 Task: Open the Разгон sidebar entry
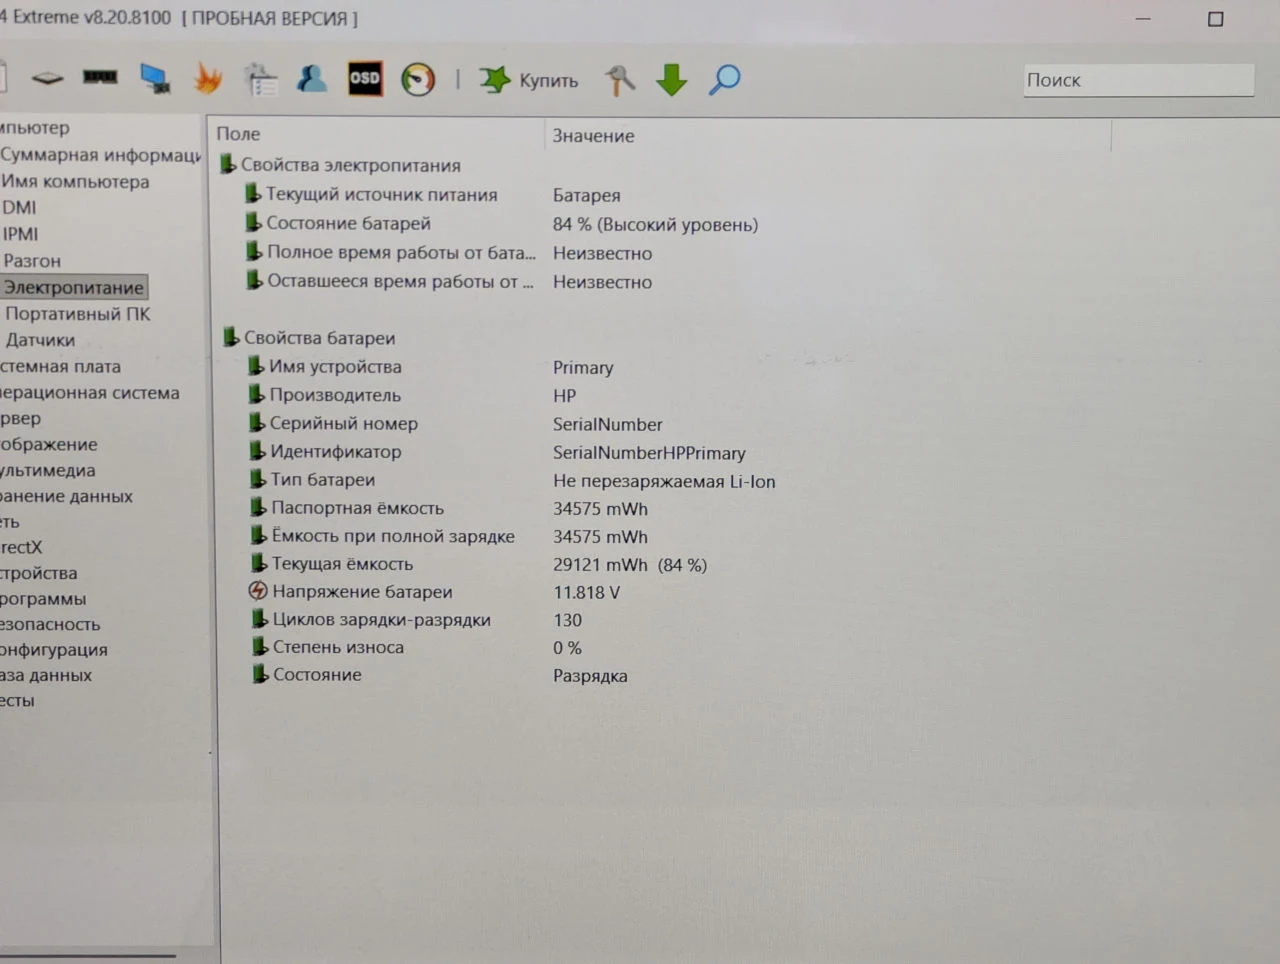pyautogui.click(x=32, y=261)
